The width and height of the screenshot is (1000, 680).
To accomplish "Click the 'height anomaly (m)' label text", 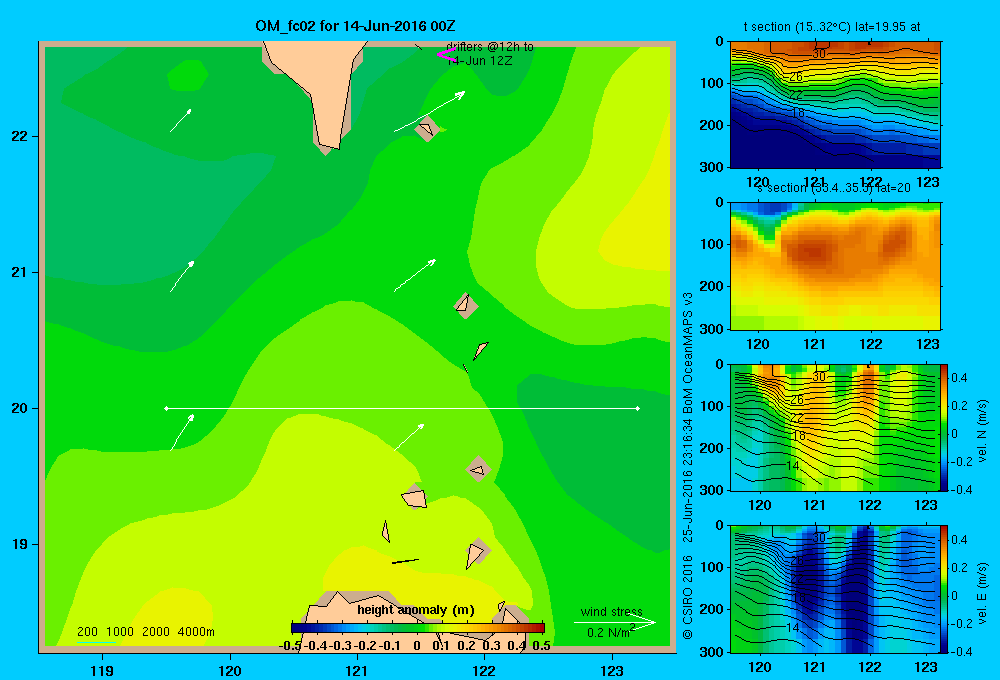I will pos(416,610).
